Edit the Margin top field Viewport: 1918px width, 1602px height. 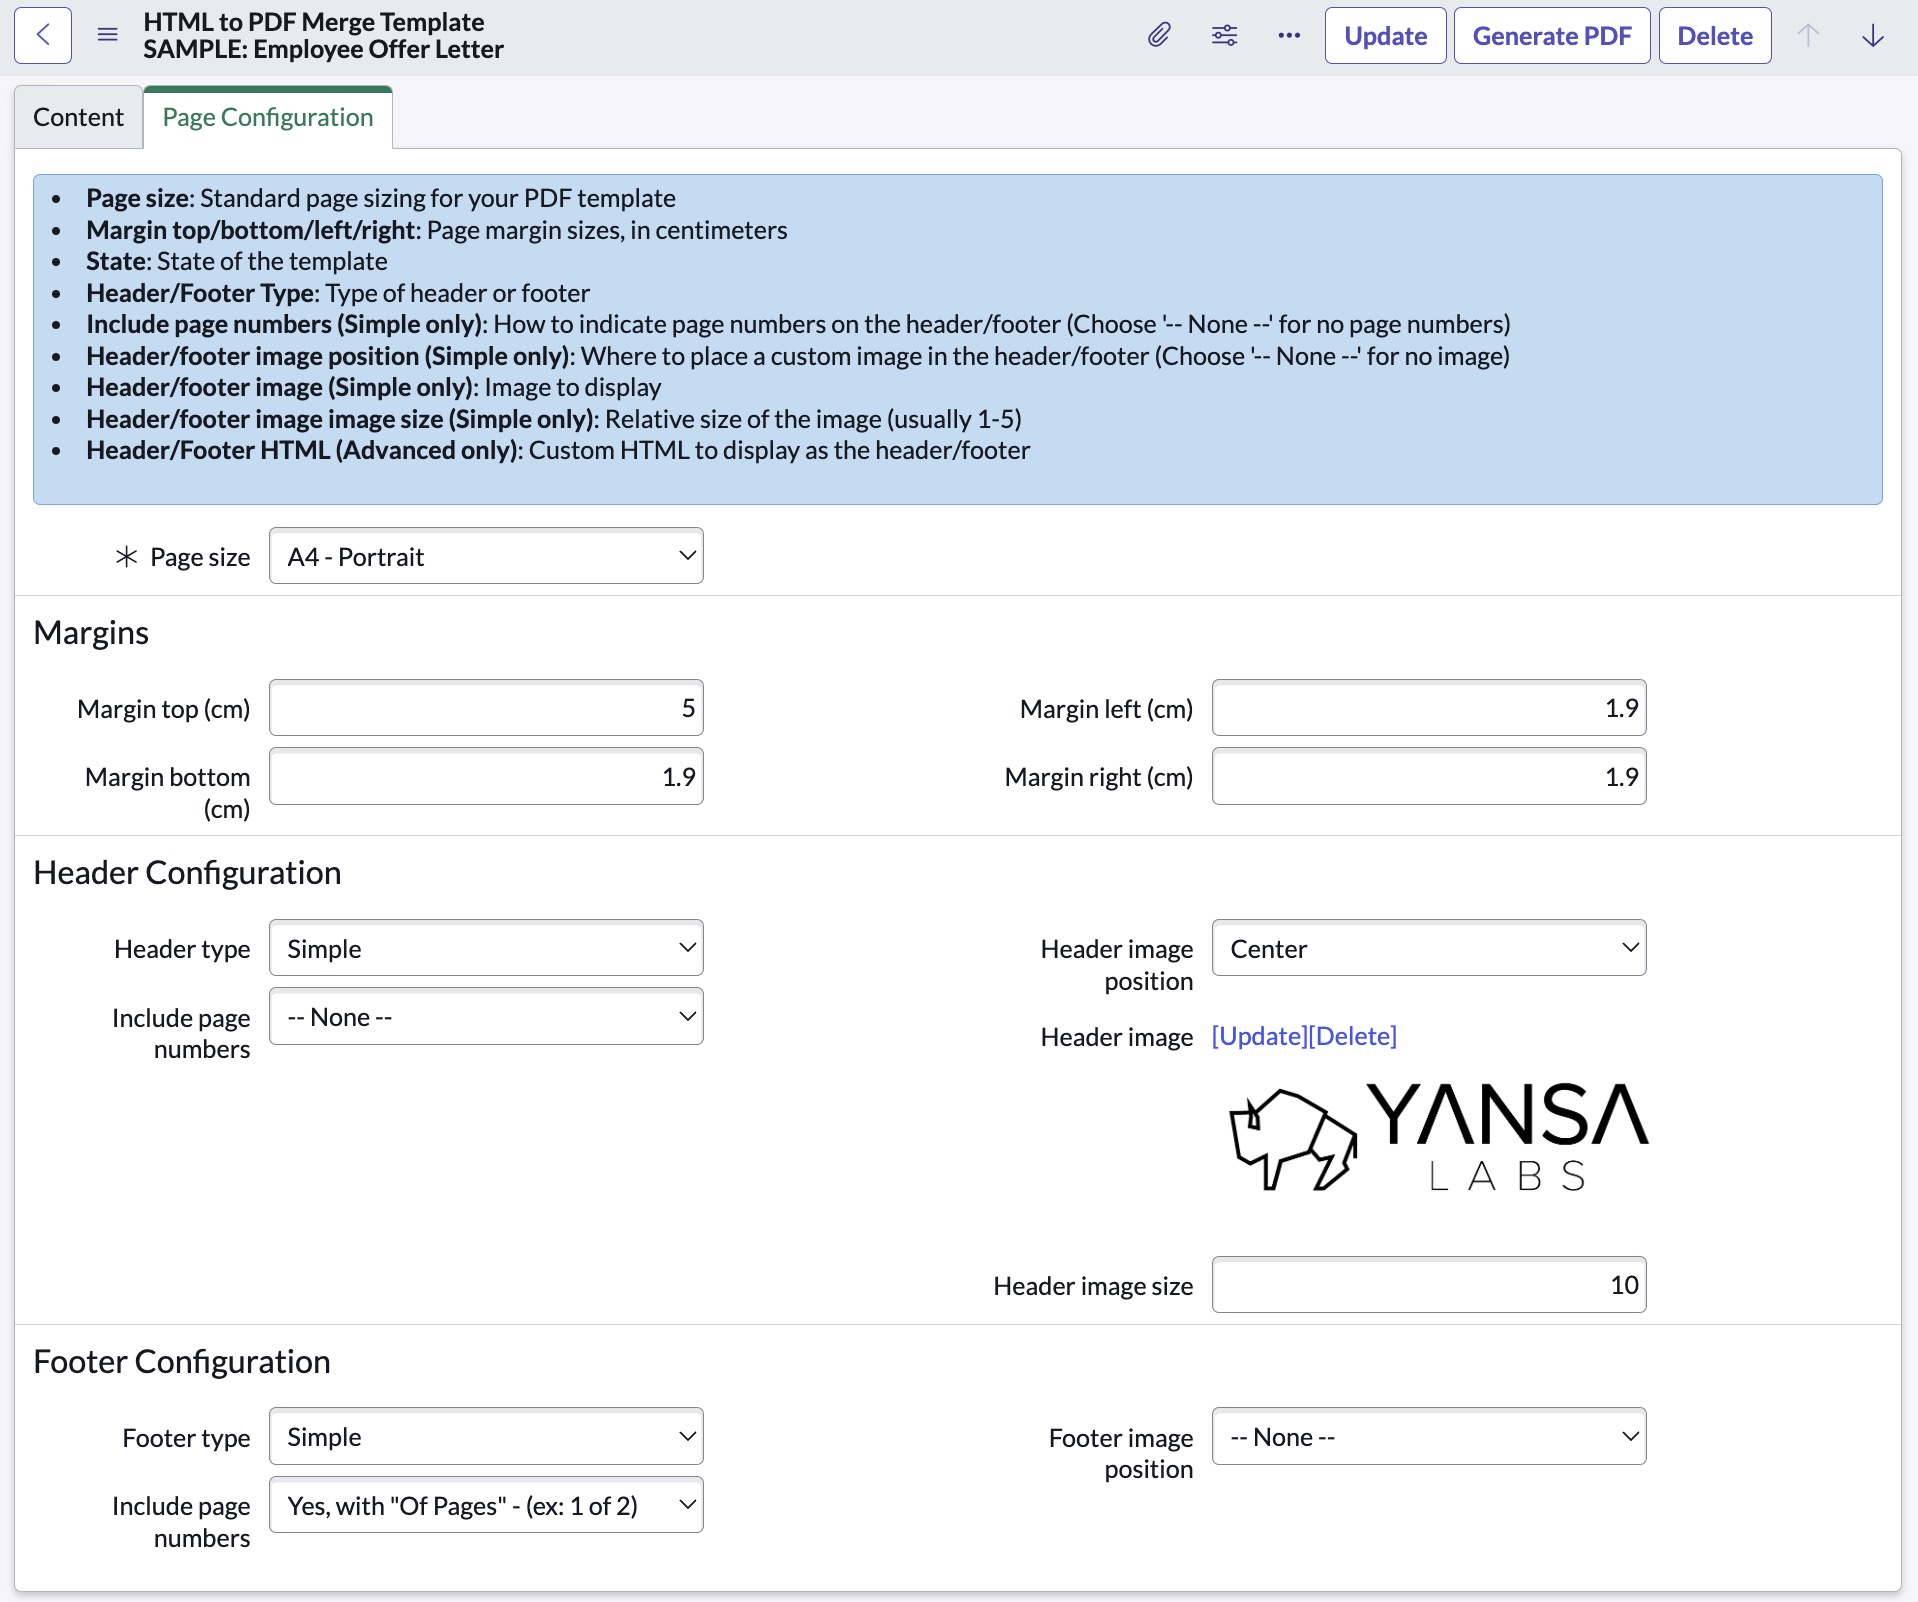(x=486, y=708)
